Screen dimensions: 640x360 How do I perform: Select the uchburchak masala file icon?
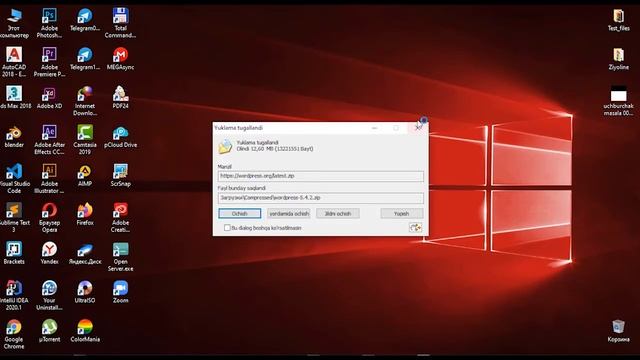[x=618, y=101]
